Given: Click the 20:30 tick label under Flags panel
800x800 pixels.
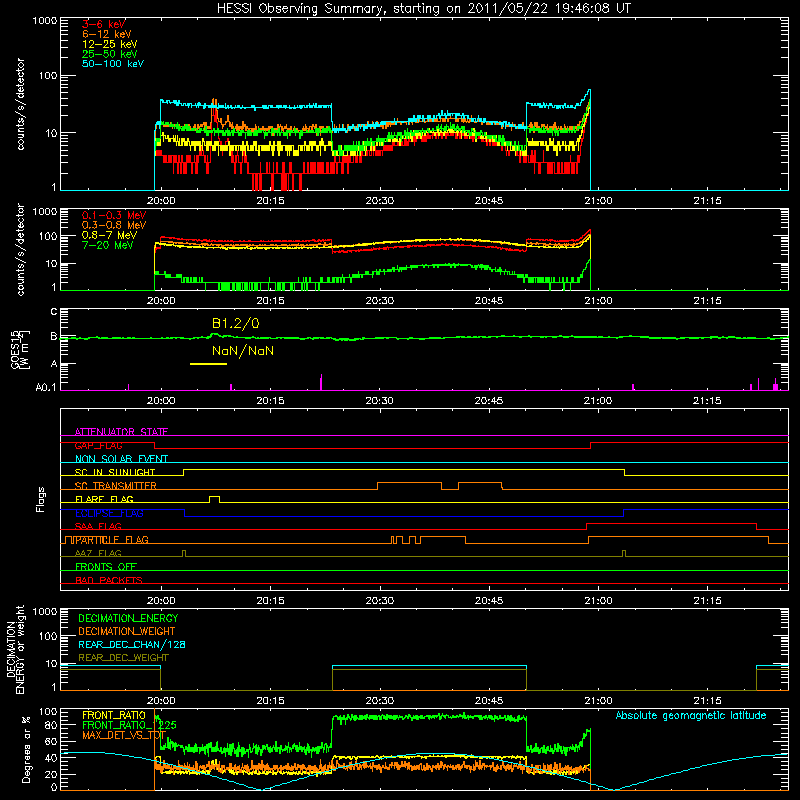Looking at the screenshot, I should 380,601.
